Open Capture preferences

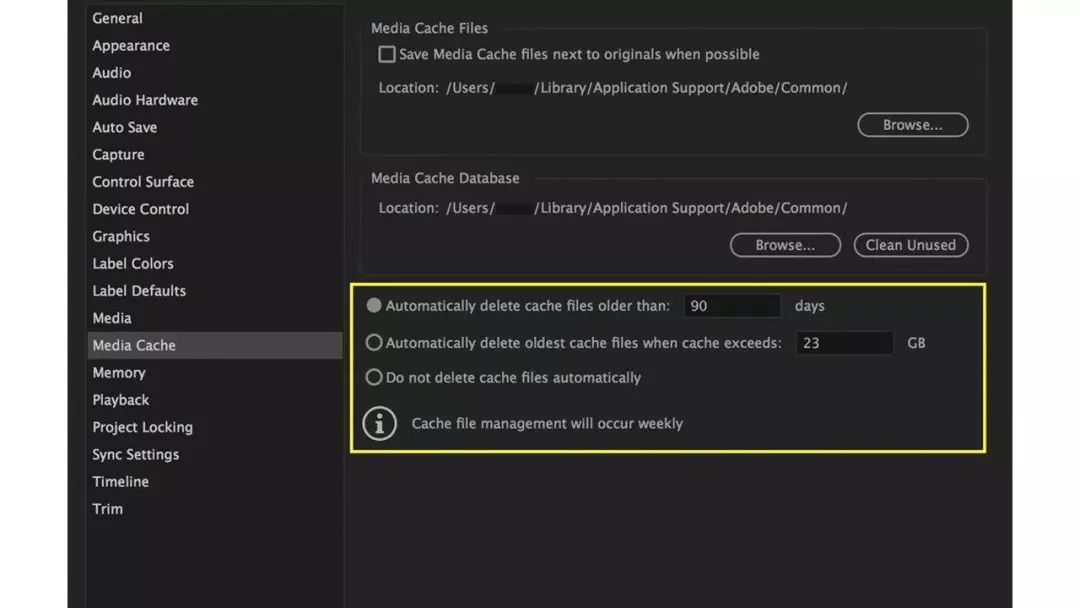point(118,155)
